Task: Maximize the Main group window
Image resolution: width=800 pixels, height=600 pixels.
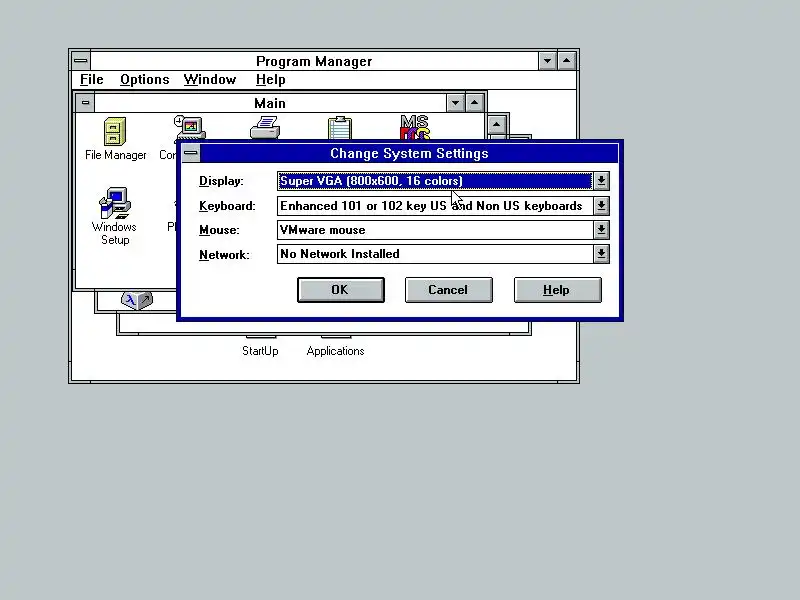Action: [x=474, y=103]
